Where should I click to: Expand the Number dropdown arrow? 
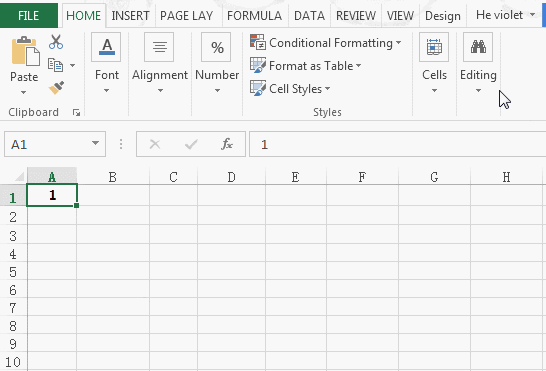[x=217, y=90]
